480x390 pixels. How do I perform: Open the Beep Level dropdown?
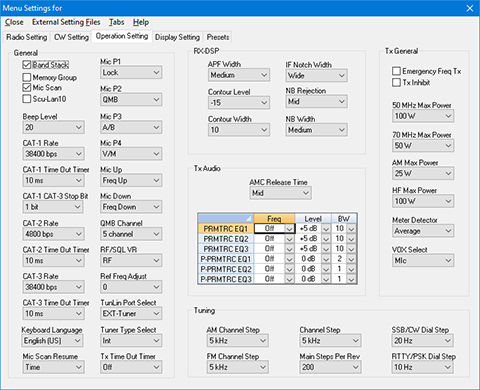[x=53, y=127]
